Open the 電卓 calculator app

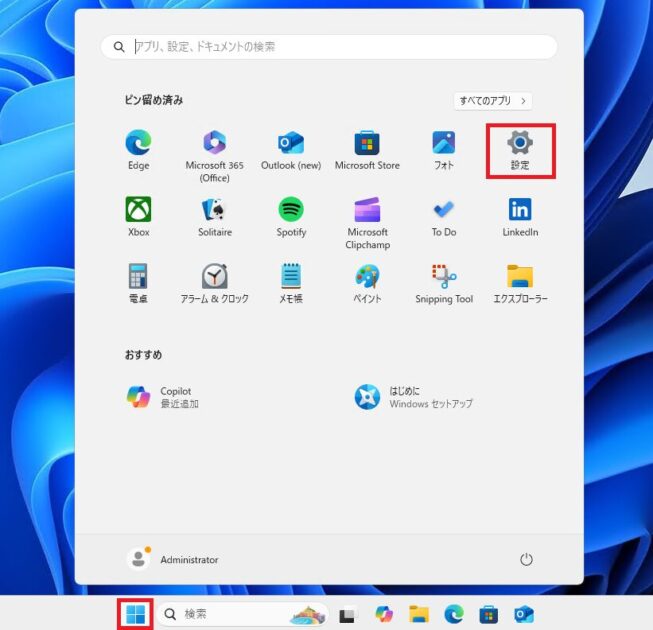(138, 283)
